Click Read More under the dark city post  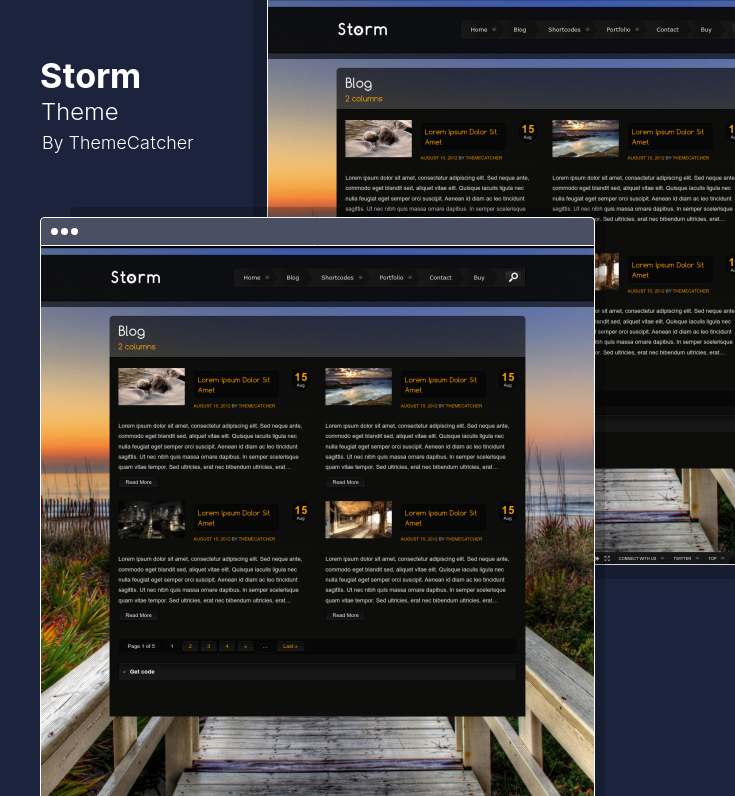[139, 615]
